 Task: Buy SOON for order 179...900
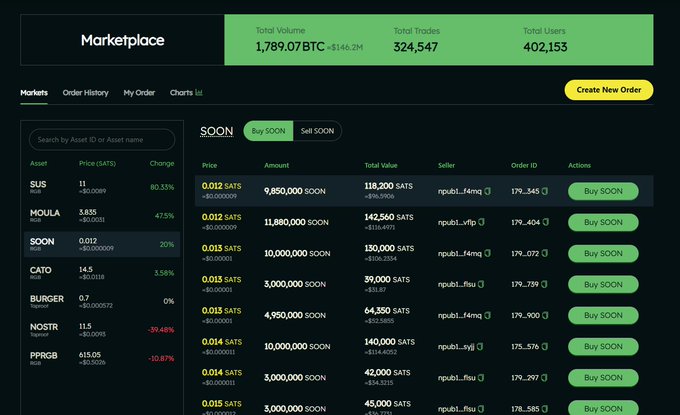click(x=603, y=316)
